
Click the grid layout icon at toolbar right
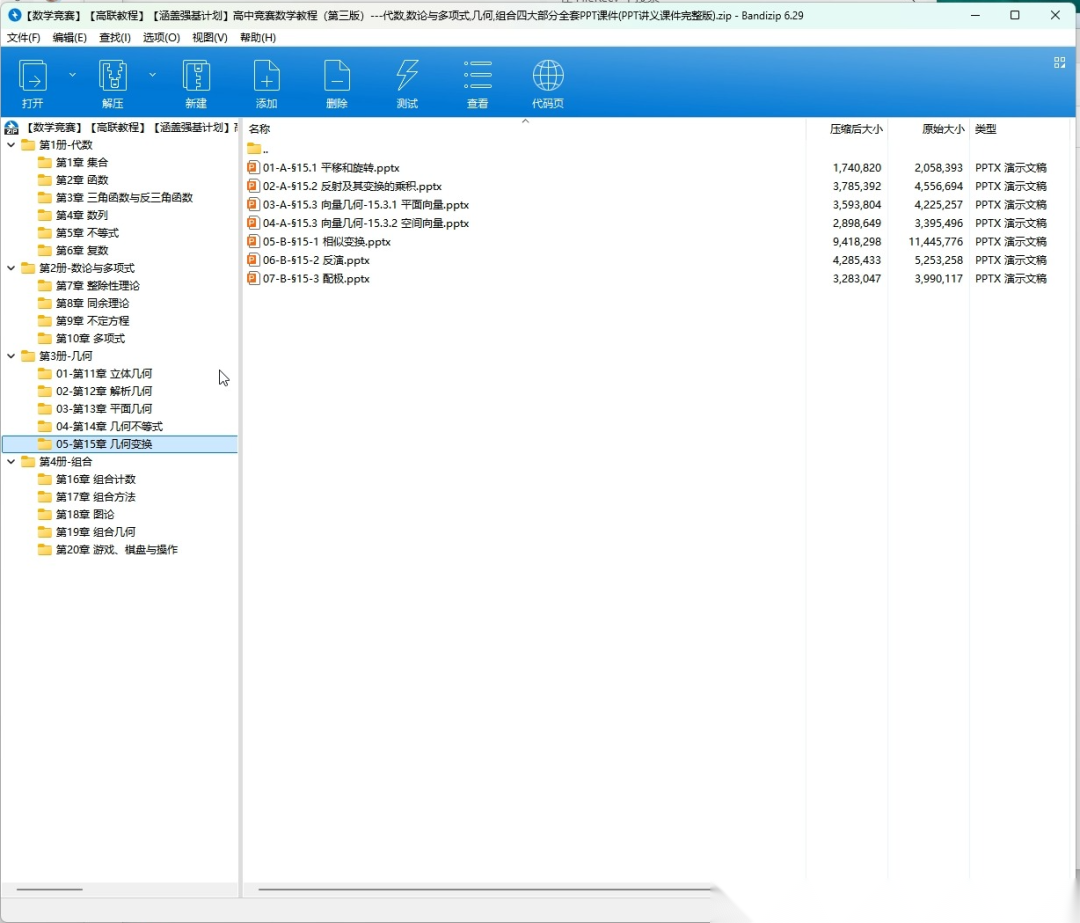[x=1059, y=62]
